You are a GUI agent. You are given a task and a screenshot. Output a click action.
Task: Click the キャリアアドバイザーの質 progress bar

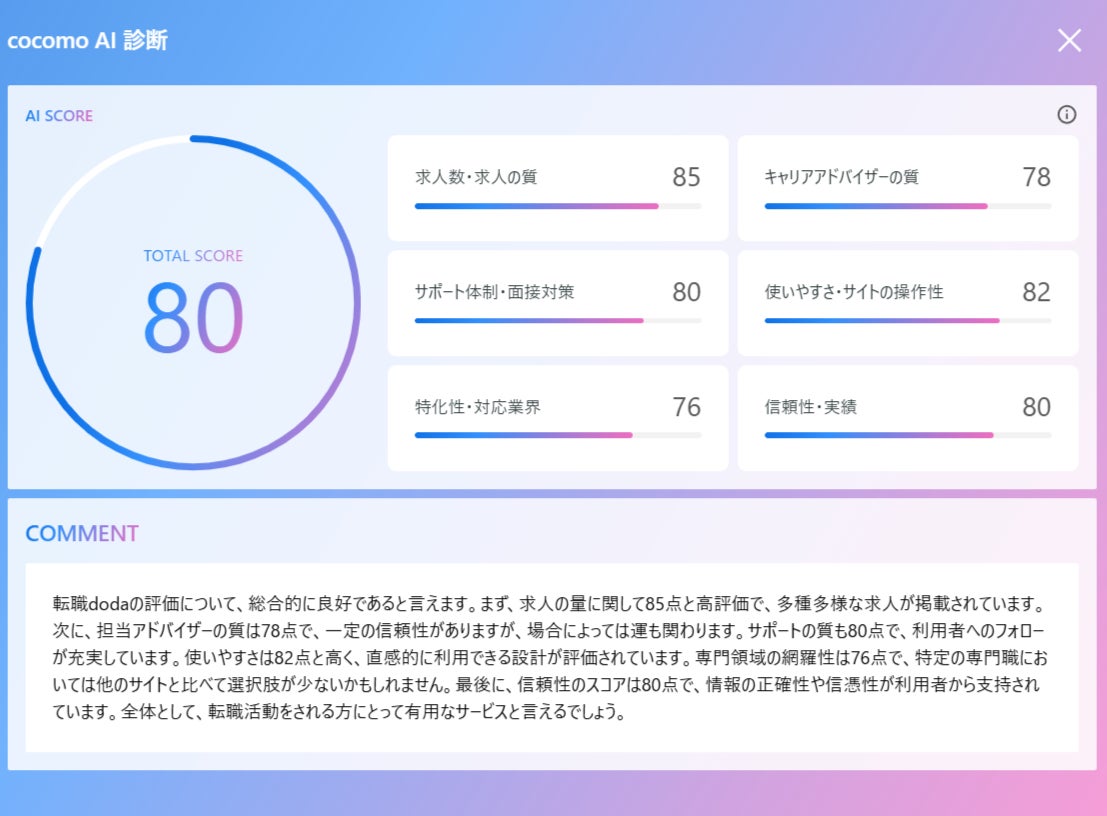pos(907,206)
